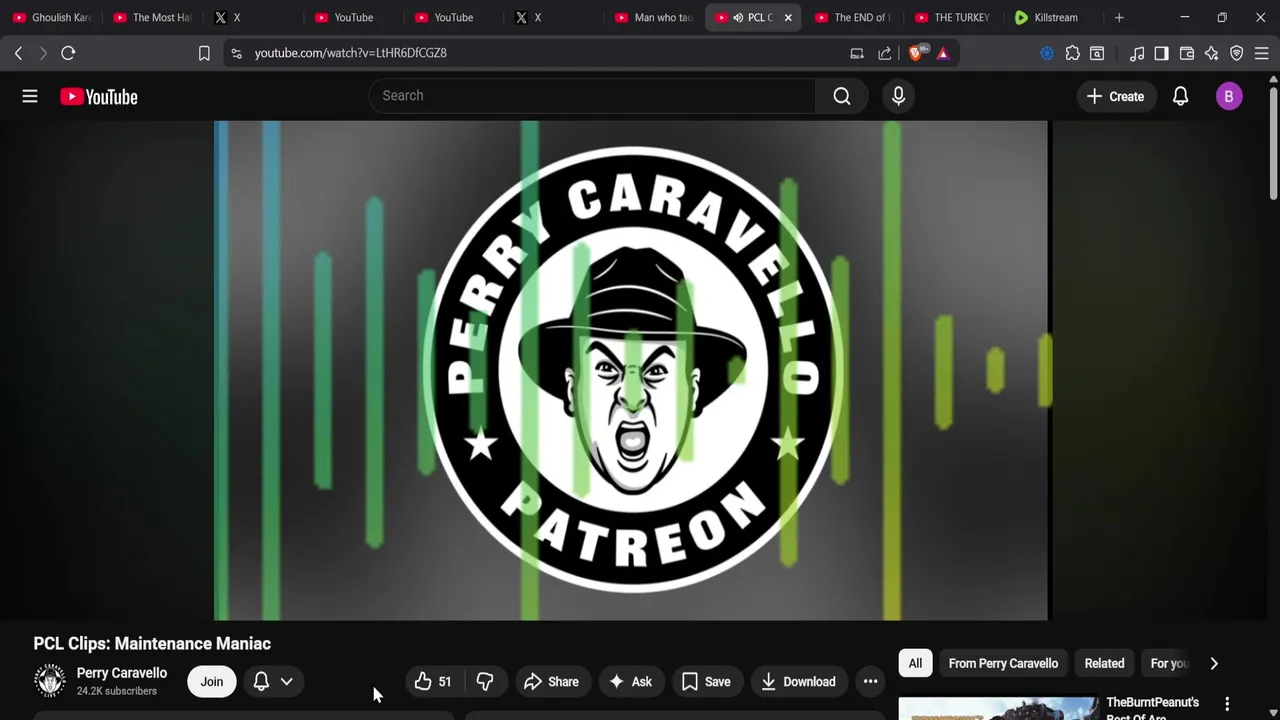Open Brave Rewards triangle icon
Image resolution: width=1280 pixels, height=720 pixels.
tap(943, 53)
